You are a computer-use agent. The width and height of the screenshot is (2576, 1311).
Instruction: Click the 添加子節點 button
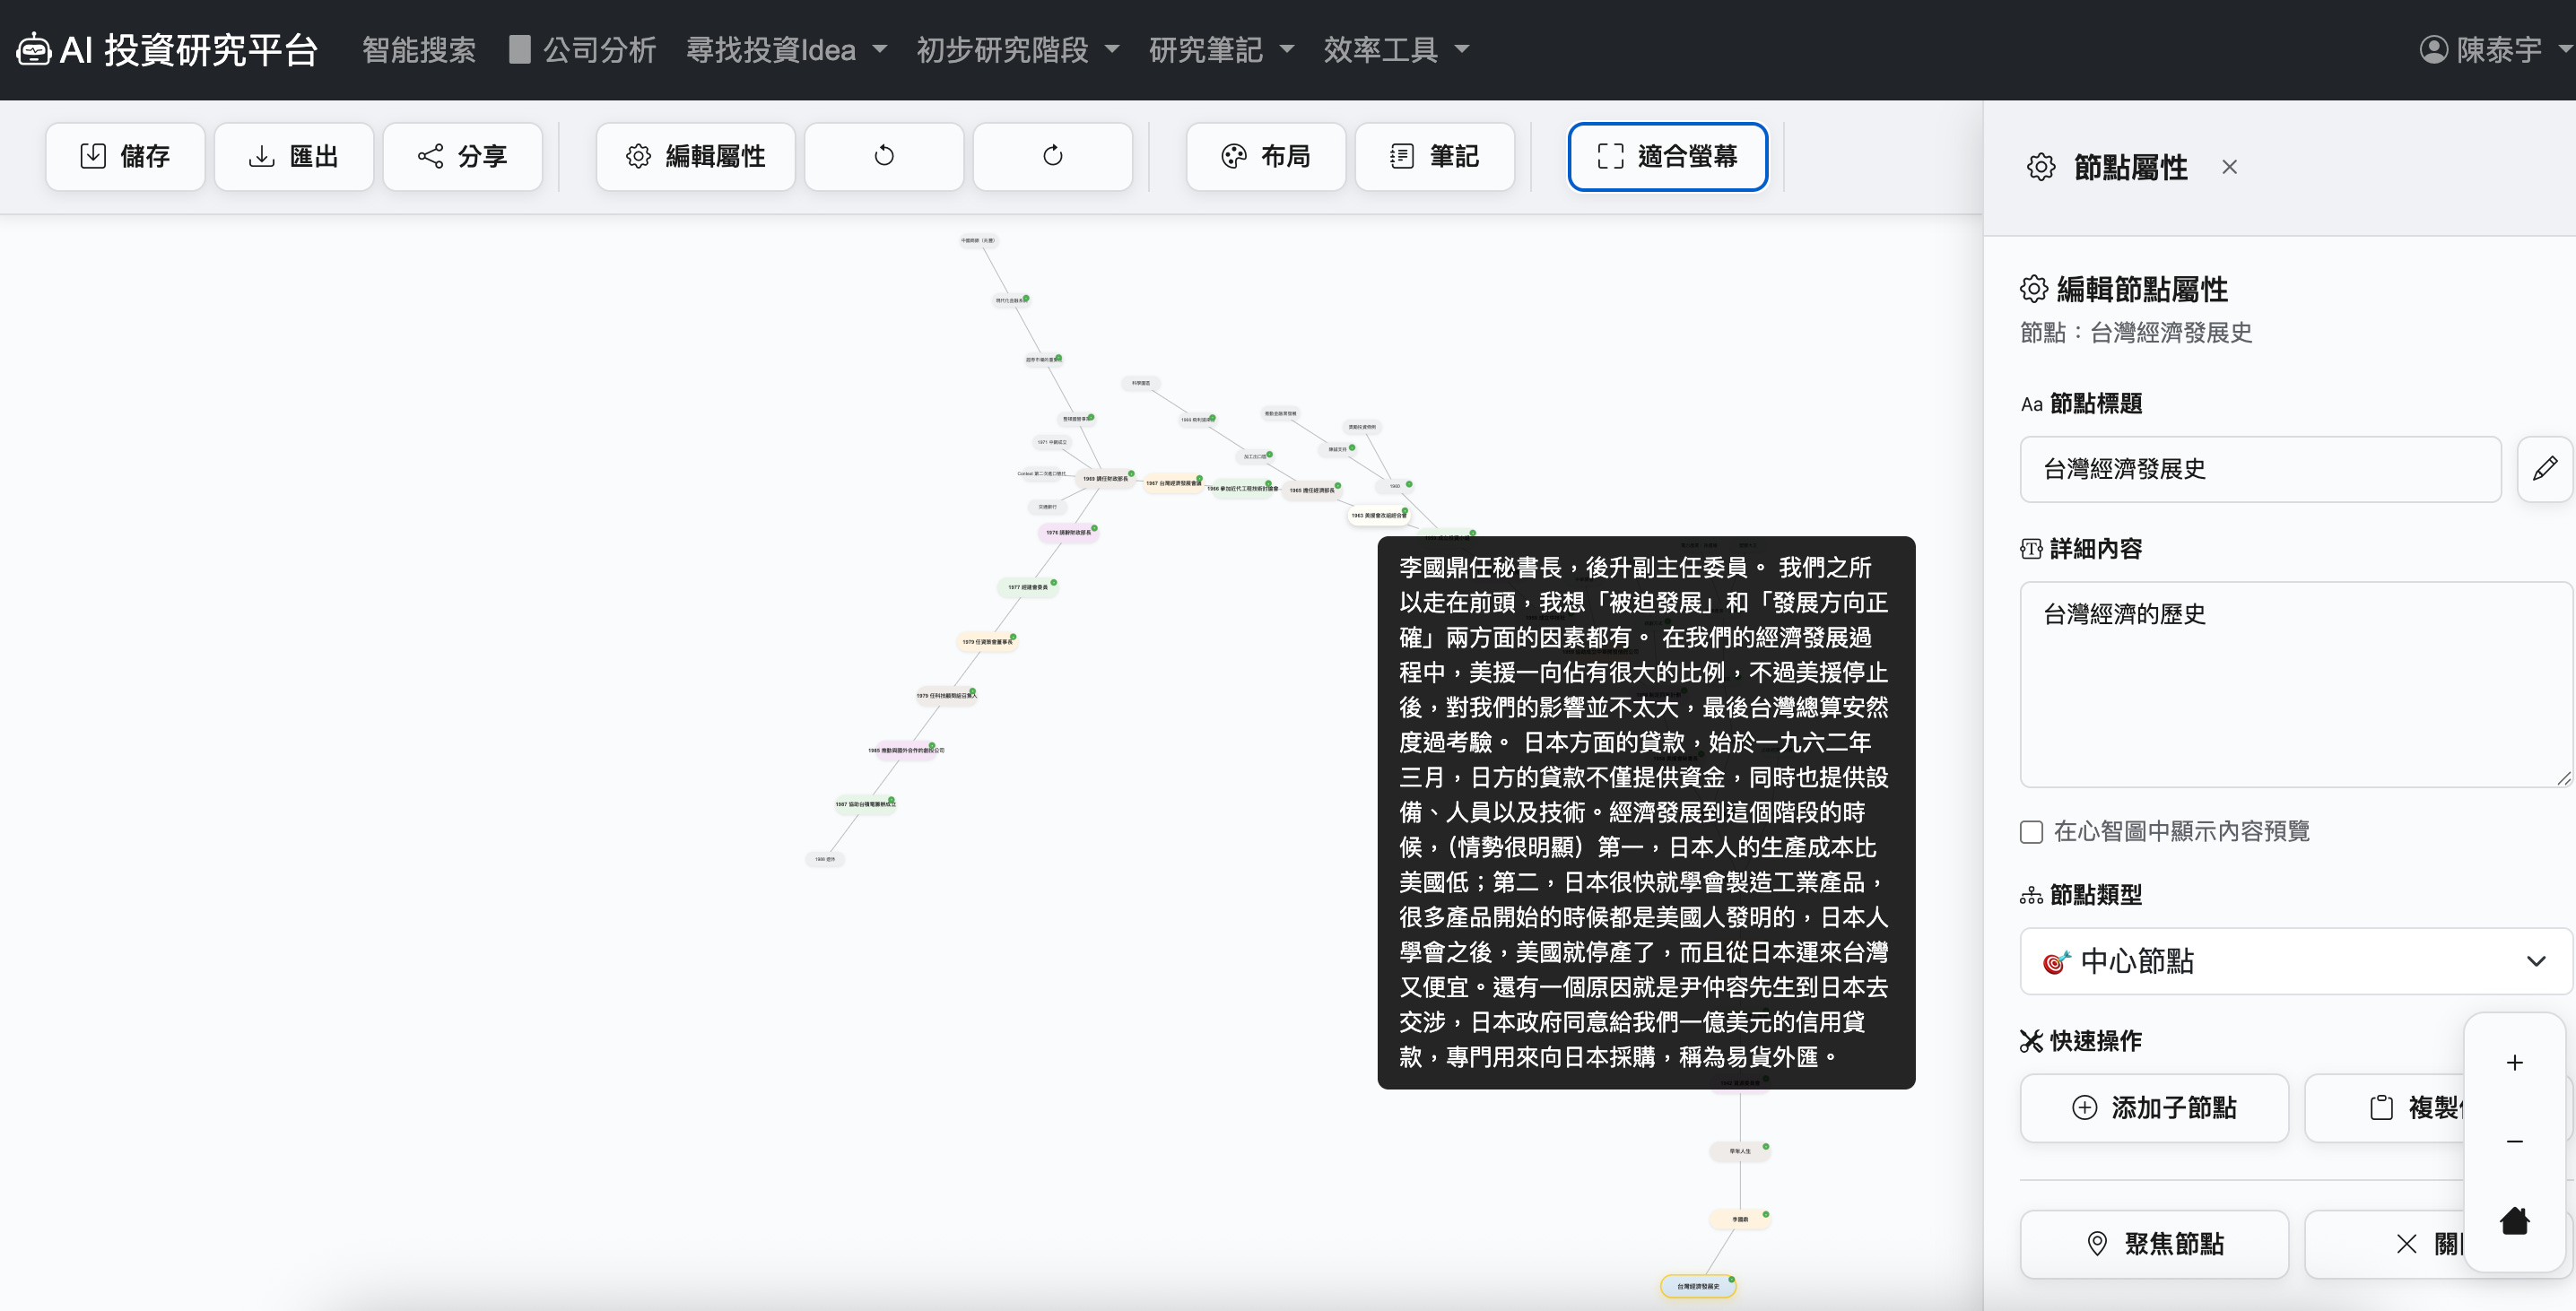pos(2153,1107)
